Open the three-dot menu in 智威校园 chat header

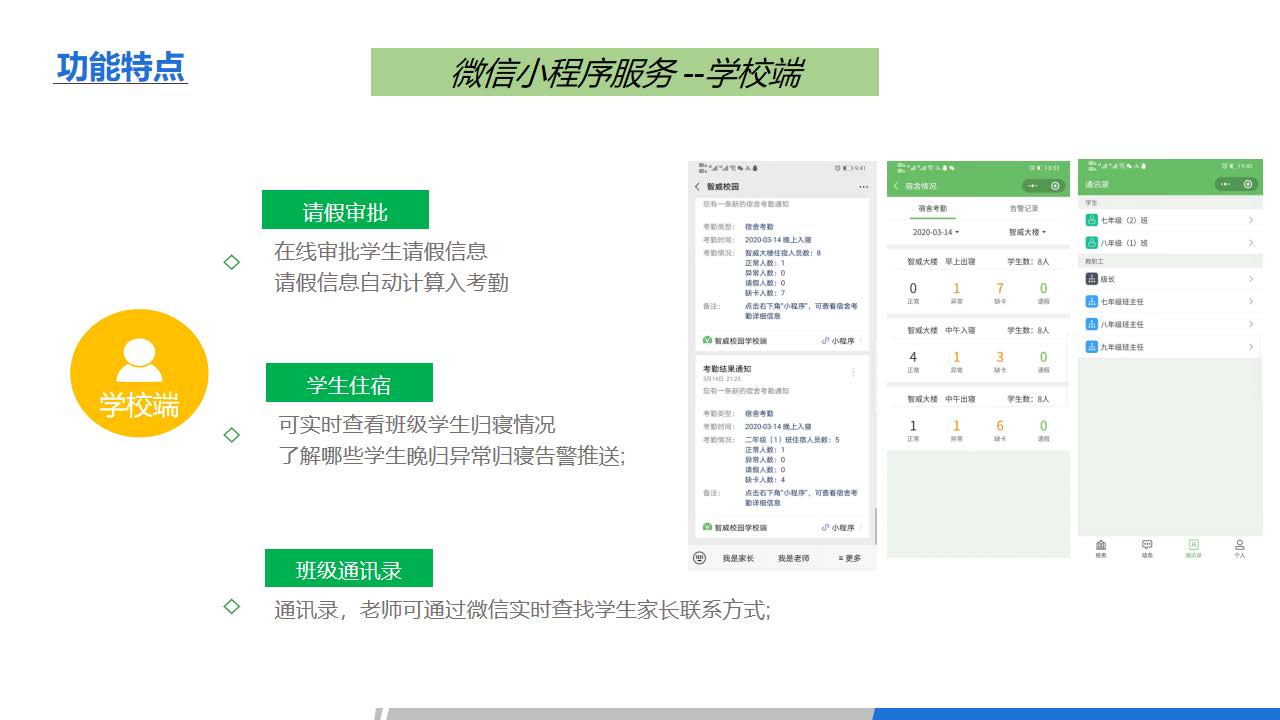(x=863, y=187)
